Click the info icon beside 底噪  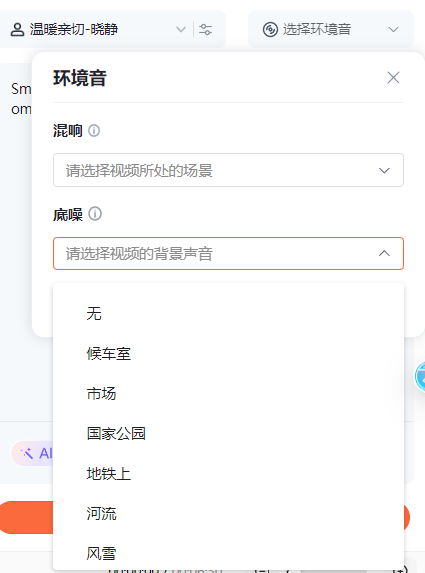[x=95, y=214]
